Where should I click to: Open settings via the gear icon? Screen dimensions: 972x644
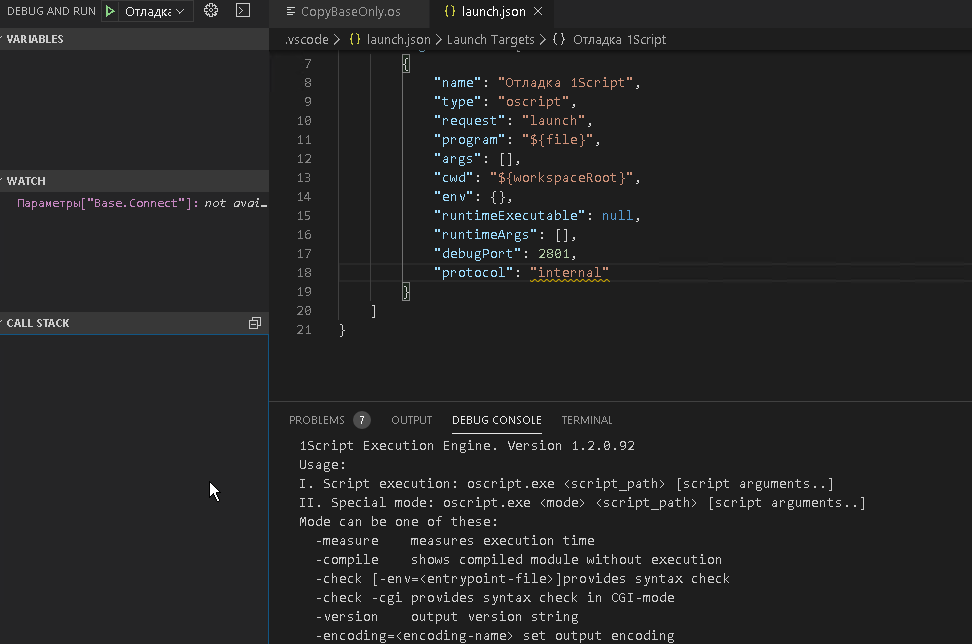coord(210,10)
